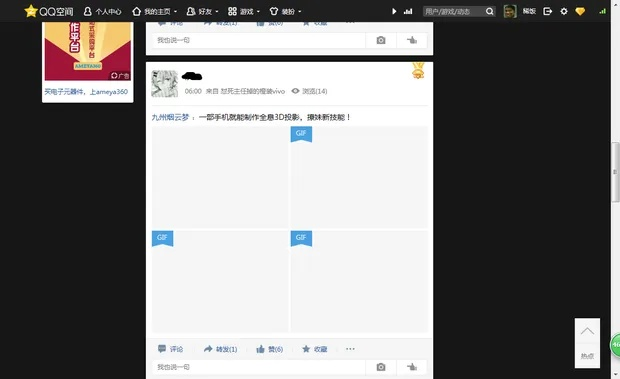Open the top-right GIF image
This screenshot has width=620, height=379.
tap(359, 177)
